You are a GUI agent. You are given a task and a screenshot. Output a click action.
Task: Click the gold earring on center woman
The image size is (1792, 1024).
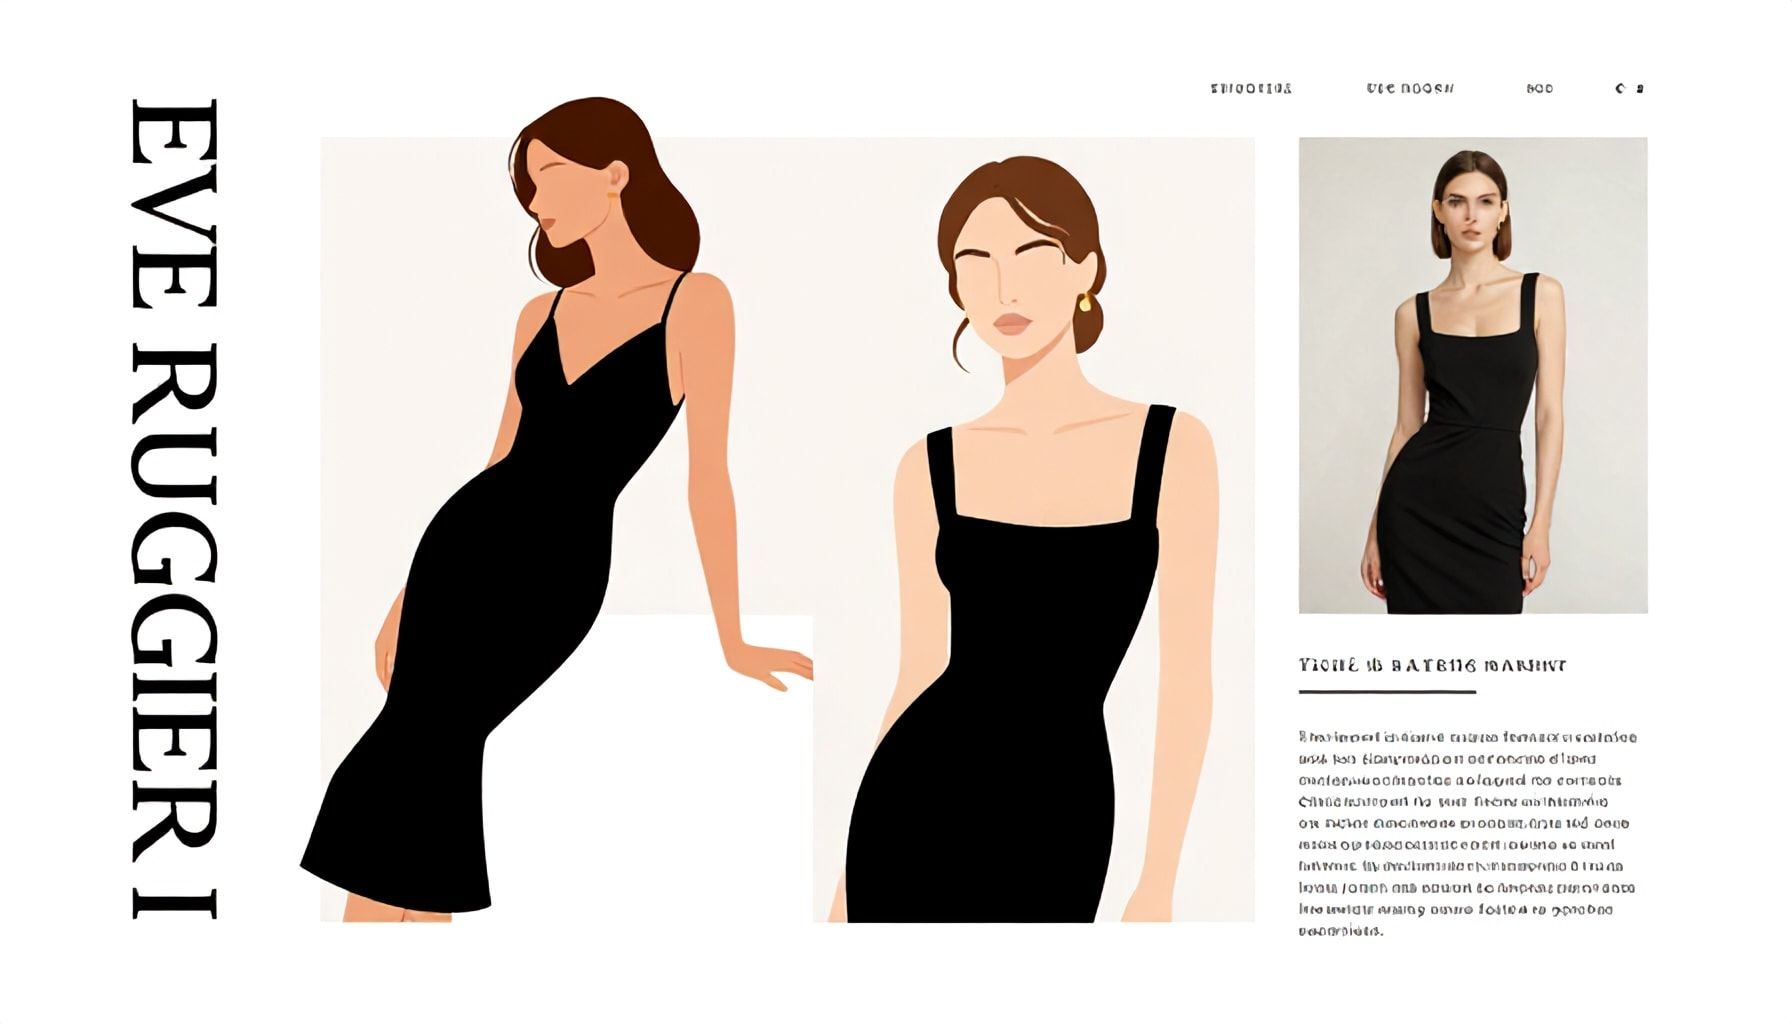pos(1085,302)
